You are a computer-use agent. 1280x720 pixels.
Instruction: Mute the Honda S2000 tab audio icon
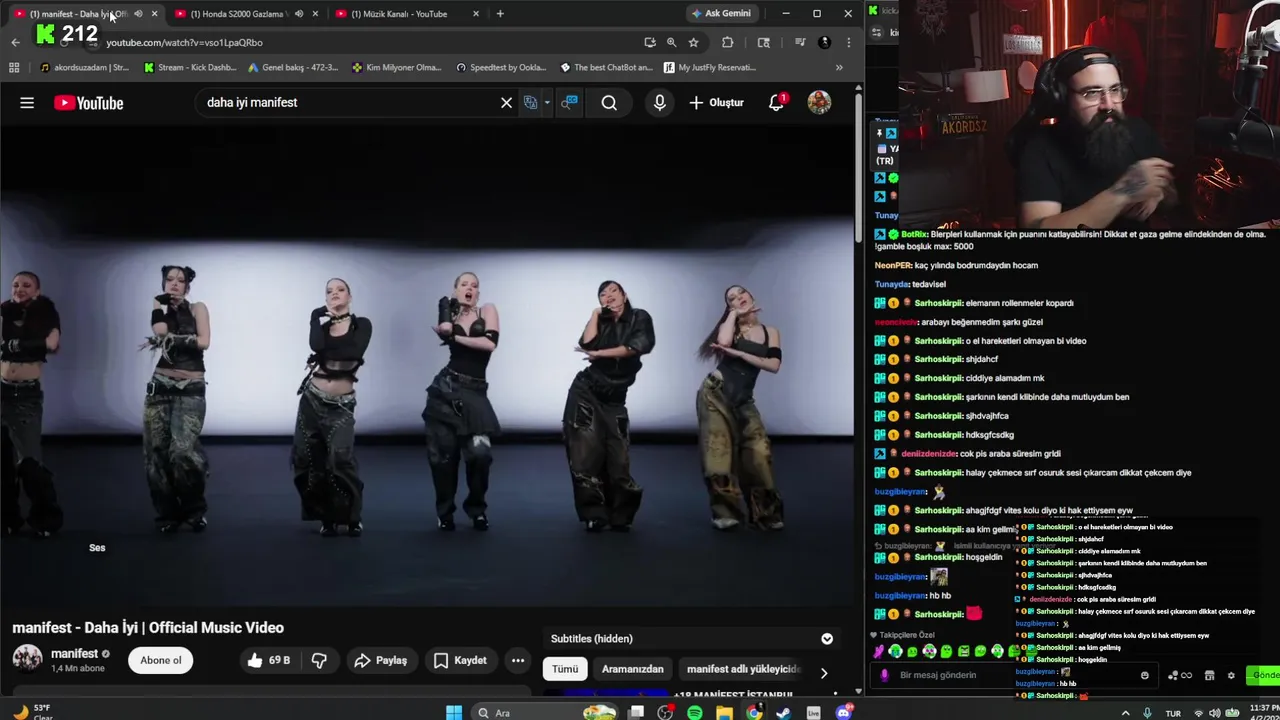point(299,14)
